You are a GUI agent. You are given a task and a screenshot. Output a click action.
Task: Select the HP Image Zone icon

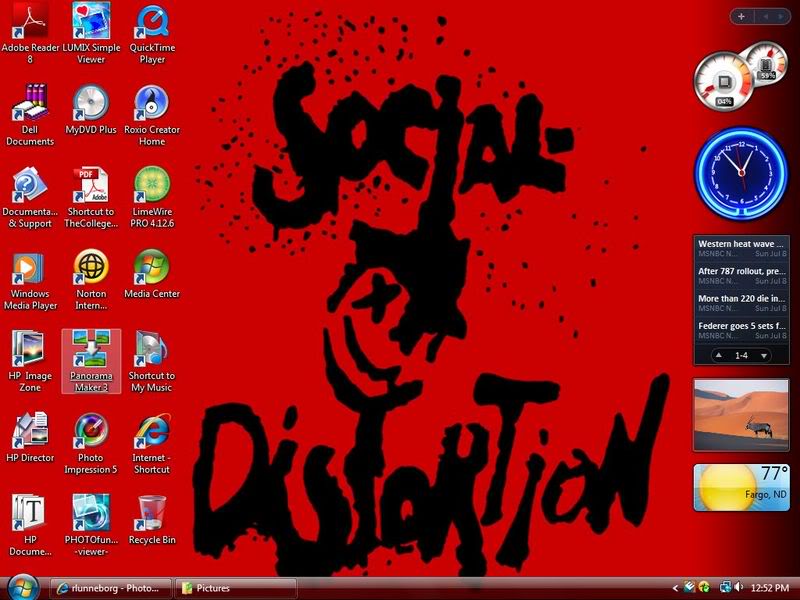(30, 361)
